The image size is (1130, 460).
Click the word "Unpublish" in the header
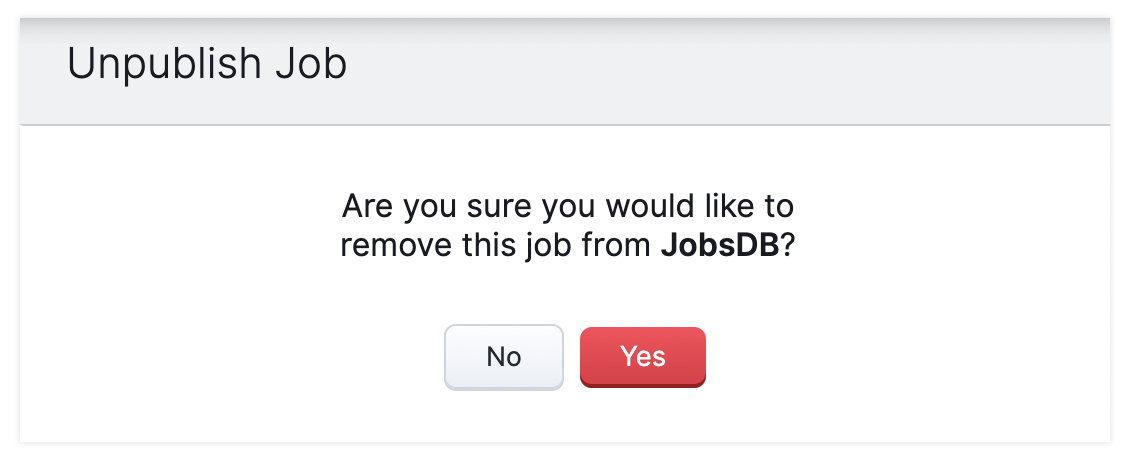click(x=161, y=65)
